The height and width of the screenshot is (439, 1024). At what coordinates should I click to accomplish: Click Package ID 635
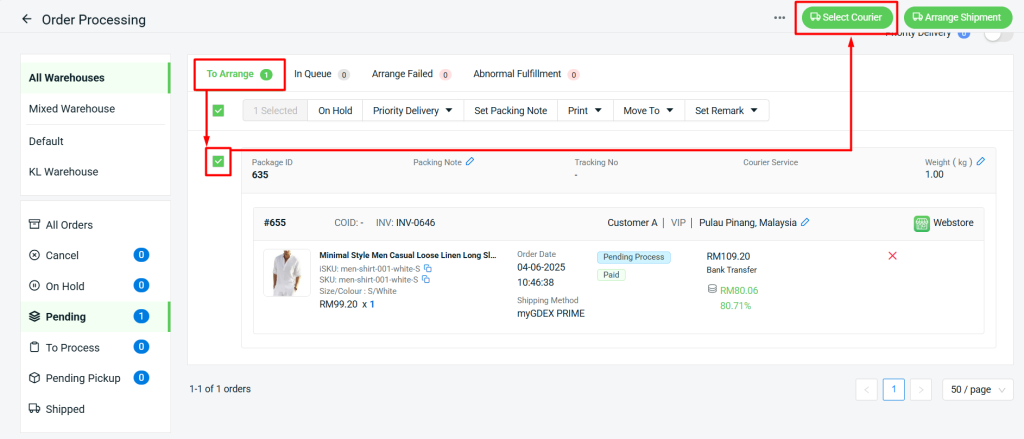point(260,174)
